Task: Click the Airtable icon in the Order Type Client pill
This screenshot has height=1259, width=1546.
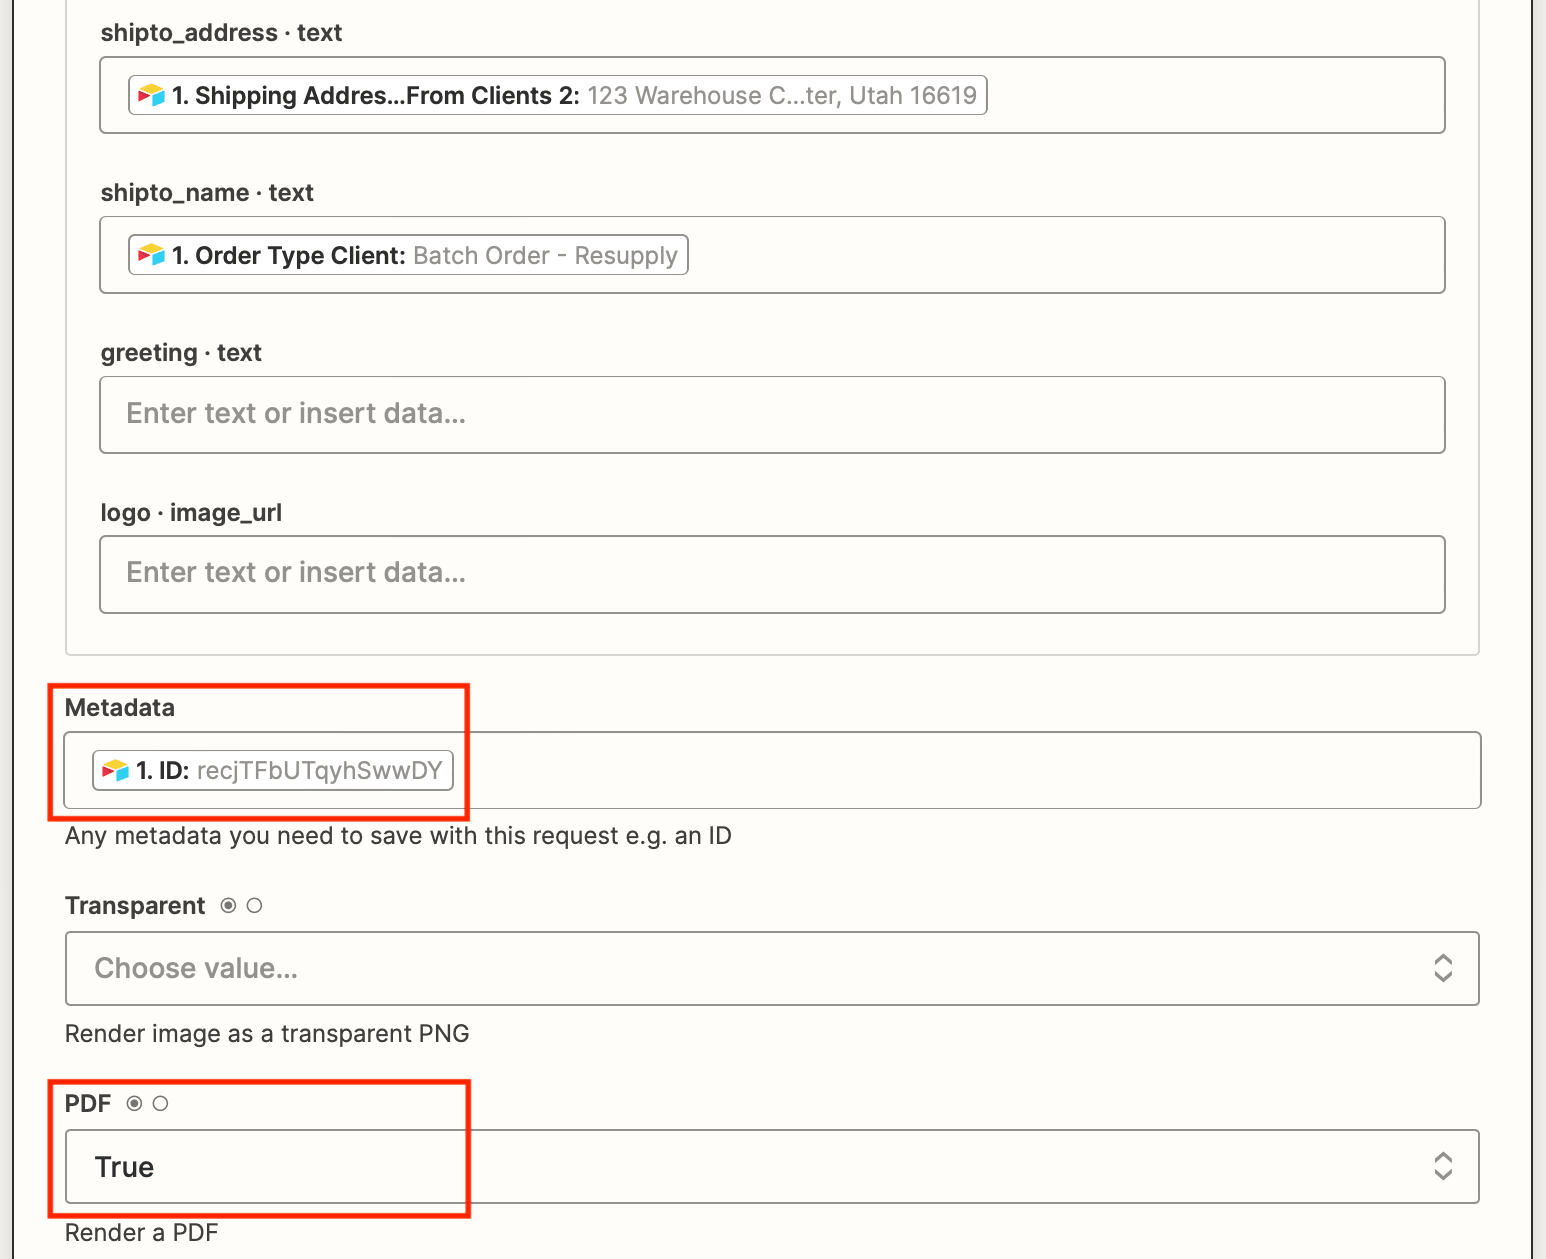Action: pyautogui.click(x=151, y=255)
